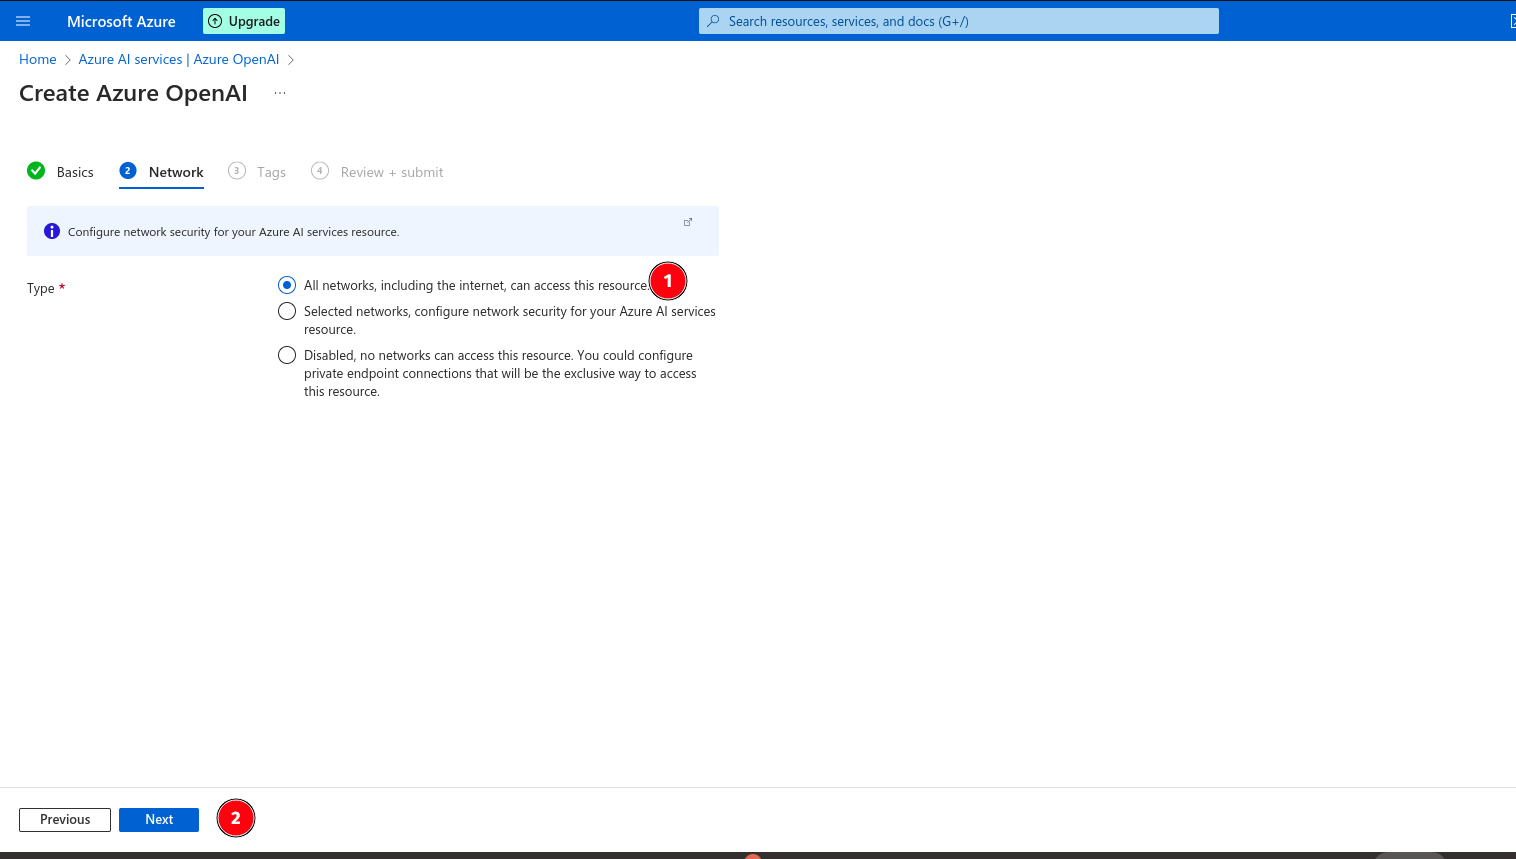Open the ellipsis more options menu
The width and height of the screenshot is (1516, 859).
tap(280, 93)
